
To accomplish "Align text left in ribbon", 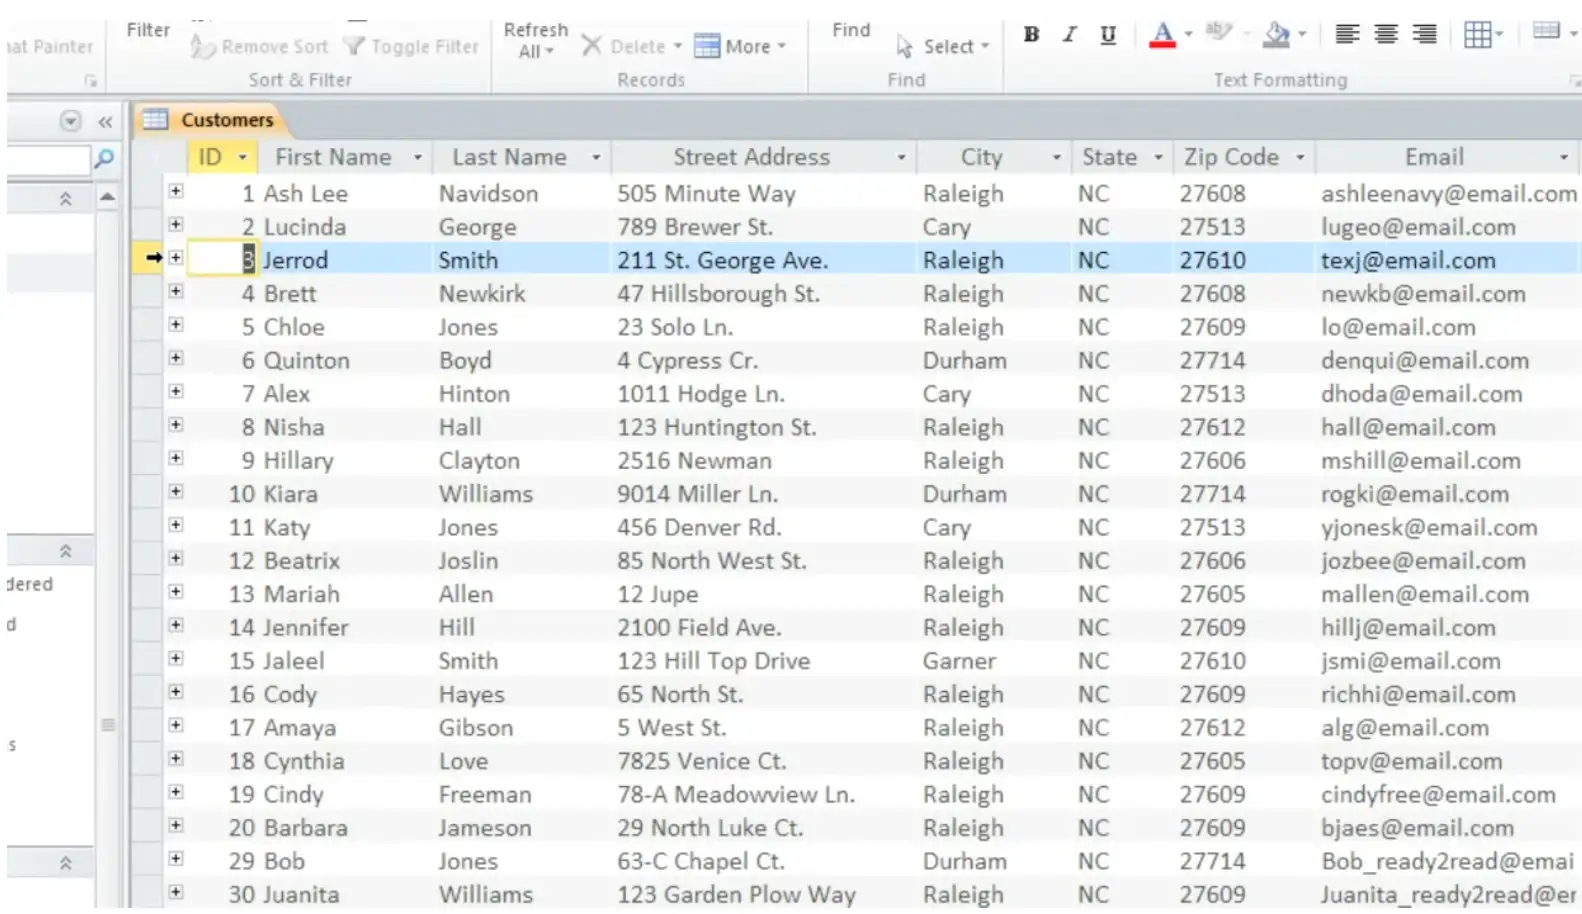I will [1347, 35].
